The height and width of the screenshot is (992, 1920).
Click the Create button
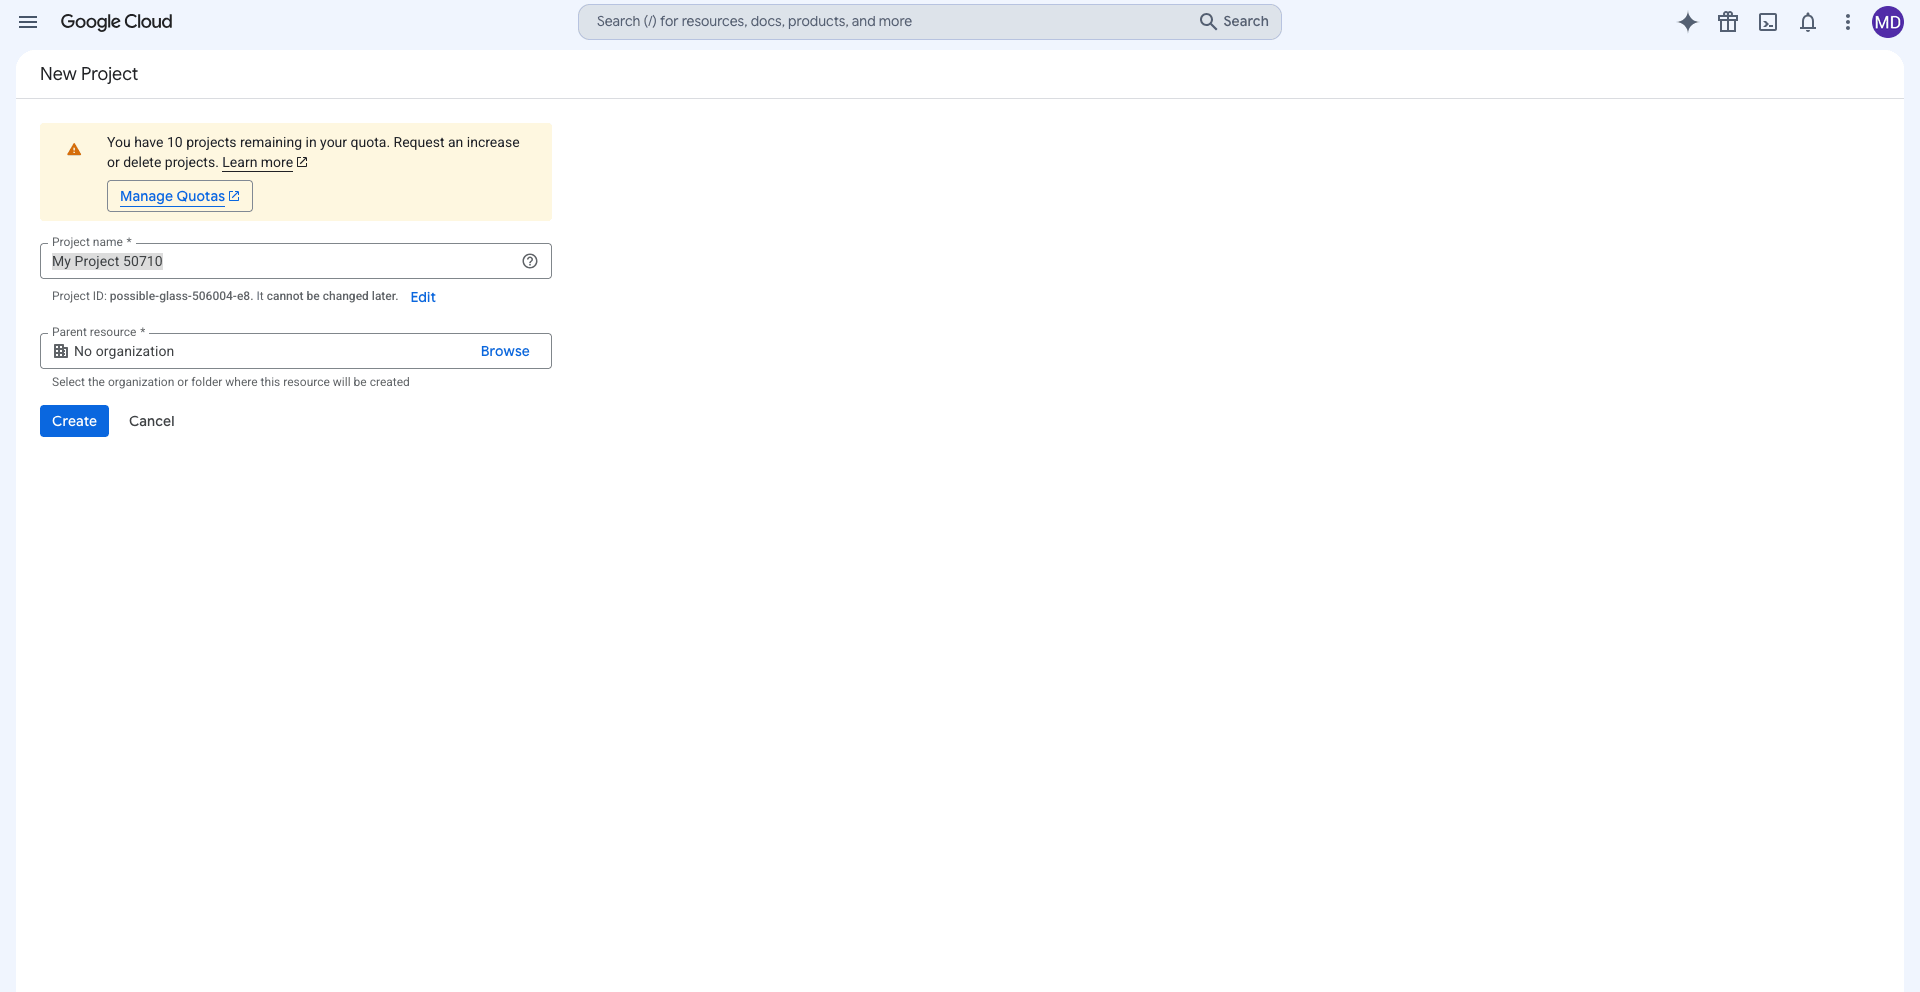(x=74, y=421)
